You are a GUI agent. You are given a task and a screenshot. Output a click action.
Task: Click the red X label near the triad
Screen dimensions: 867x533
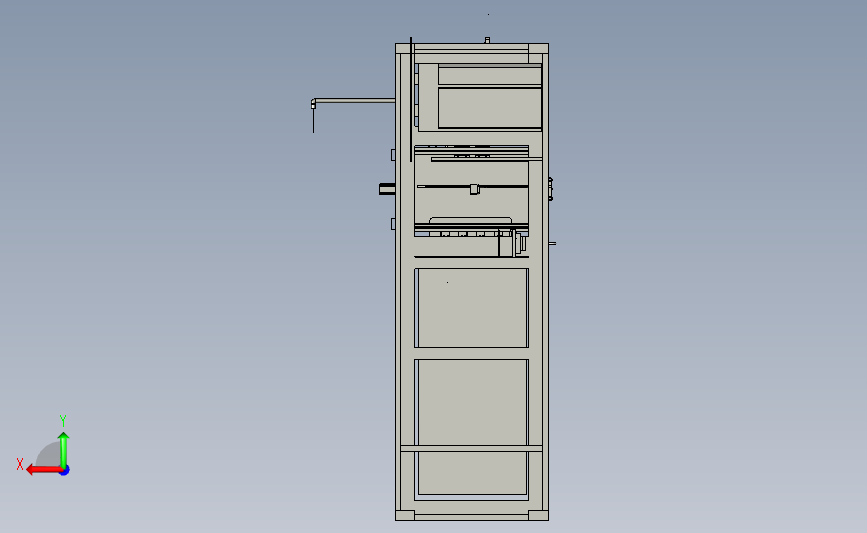click(20, 464)
